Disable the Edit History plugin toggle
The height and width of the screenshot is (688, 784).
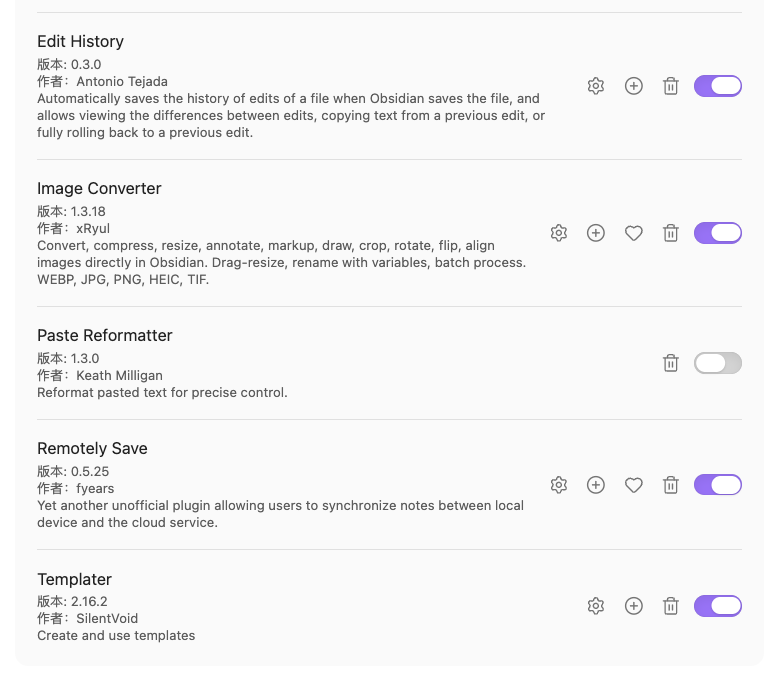pos(718,86)
